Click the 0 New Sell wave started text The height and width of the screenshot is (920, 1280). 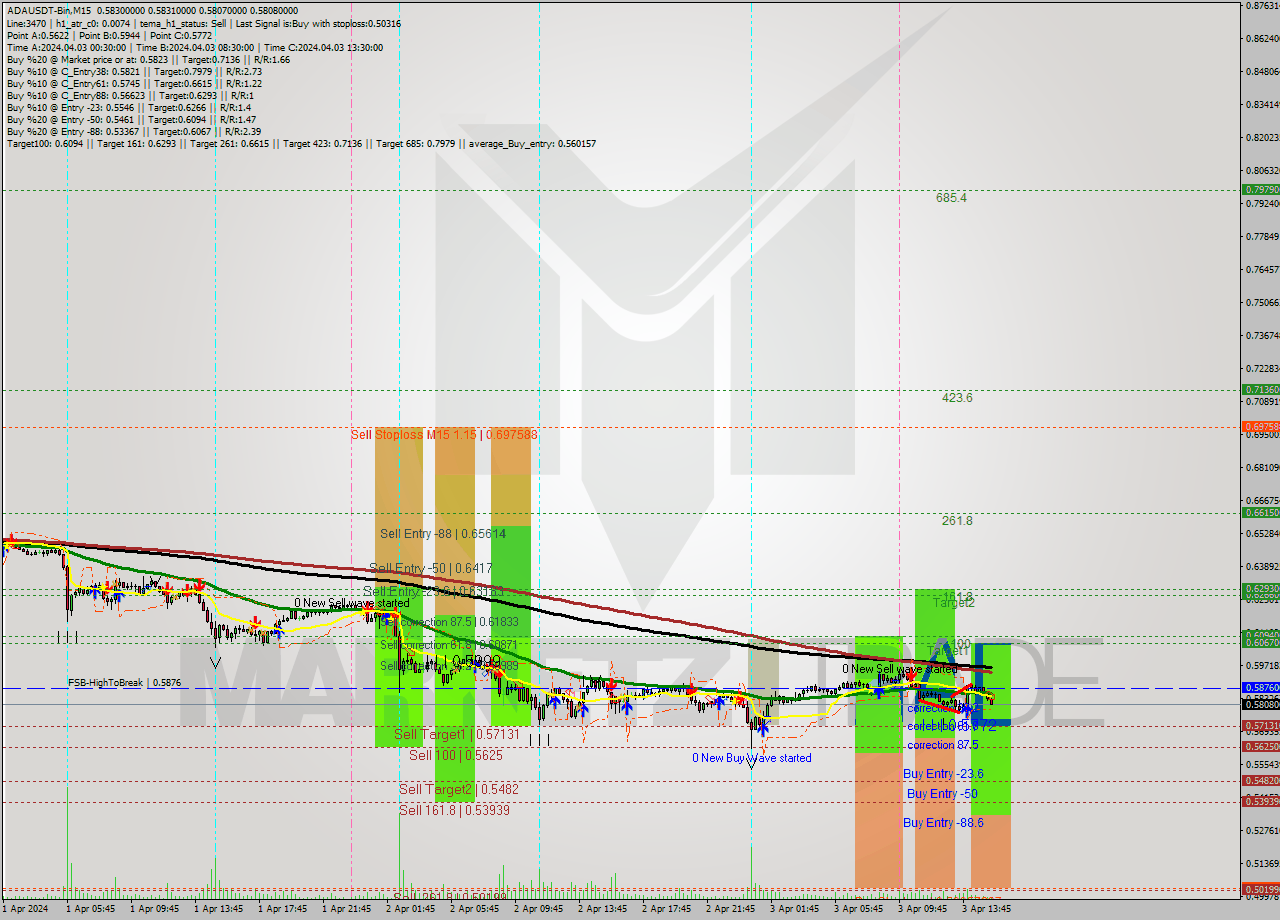[x=347, y=603]
